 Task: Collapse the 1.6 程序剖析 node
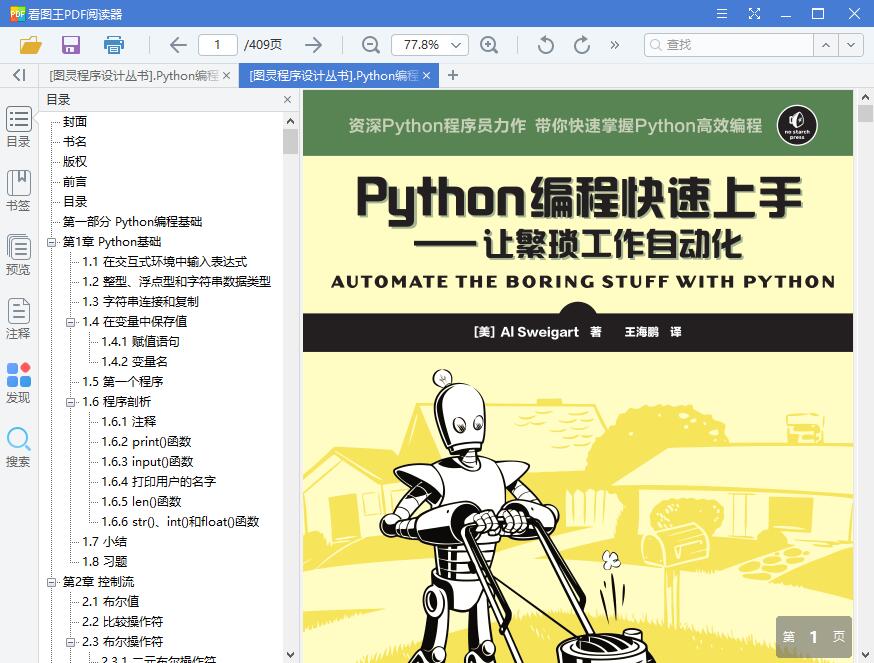tap(71, 402)
